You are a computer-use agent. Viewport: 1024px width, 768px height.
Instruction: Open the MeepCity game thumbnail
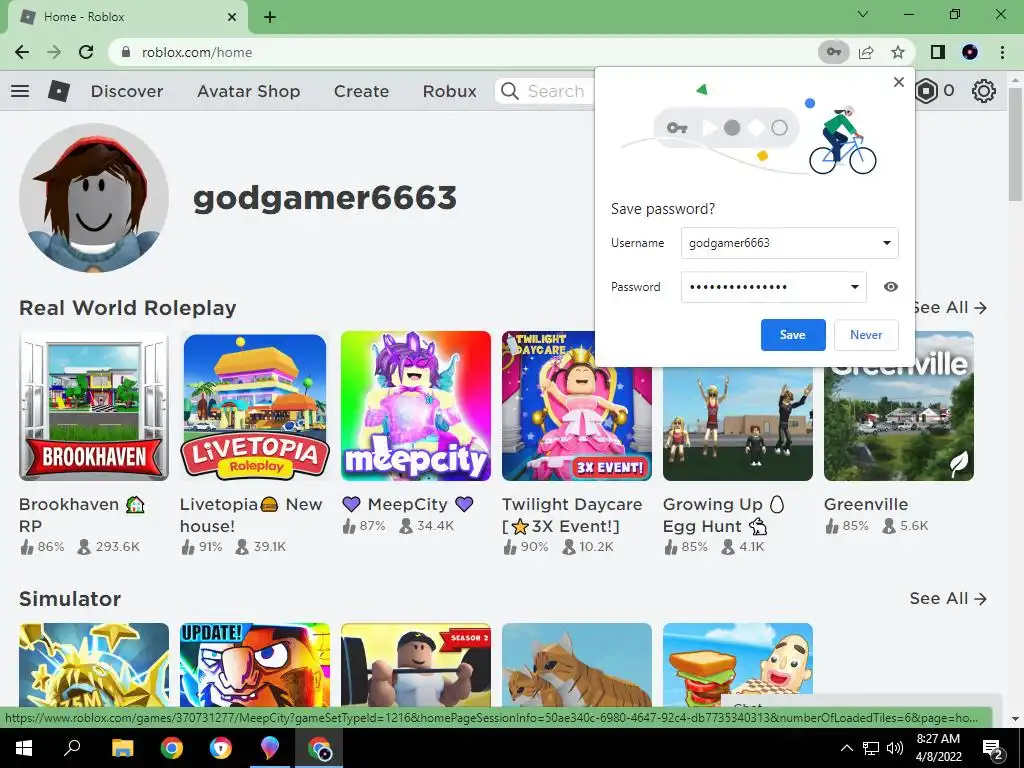[416, 406]
